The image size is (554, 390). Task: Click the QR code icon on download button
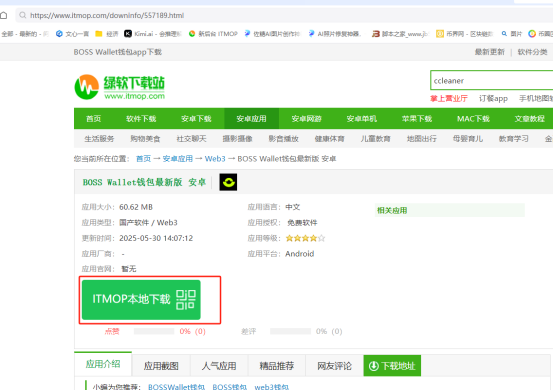point(186,300)
